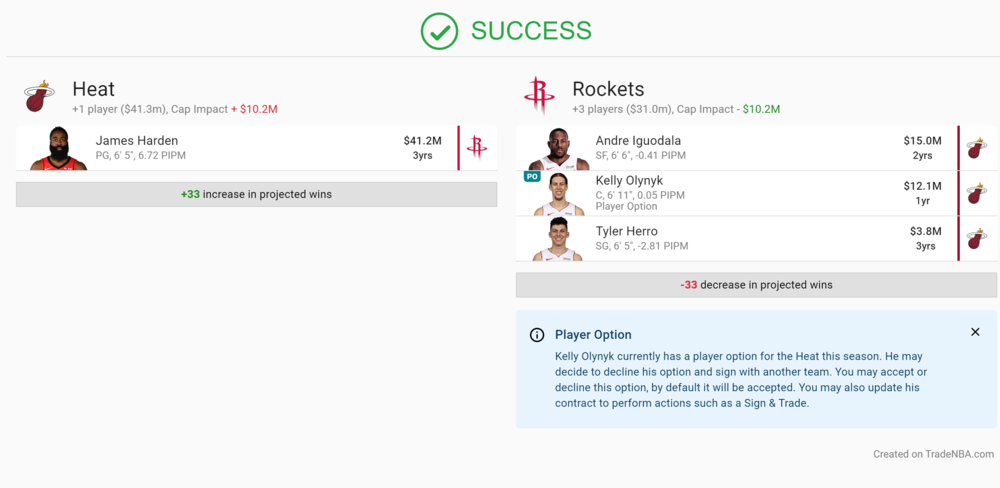The height and width of the screenshot is (488, 1000).
Task: Click the +33 projected wins bar
Action: (x=256, y=194)
